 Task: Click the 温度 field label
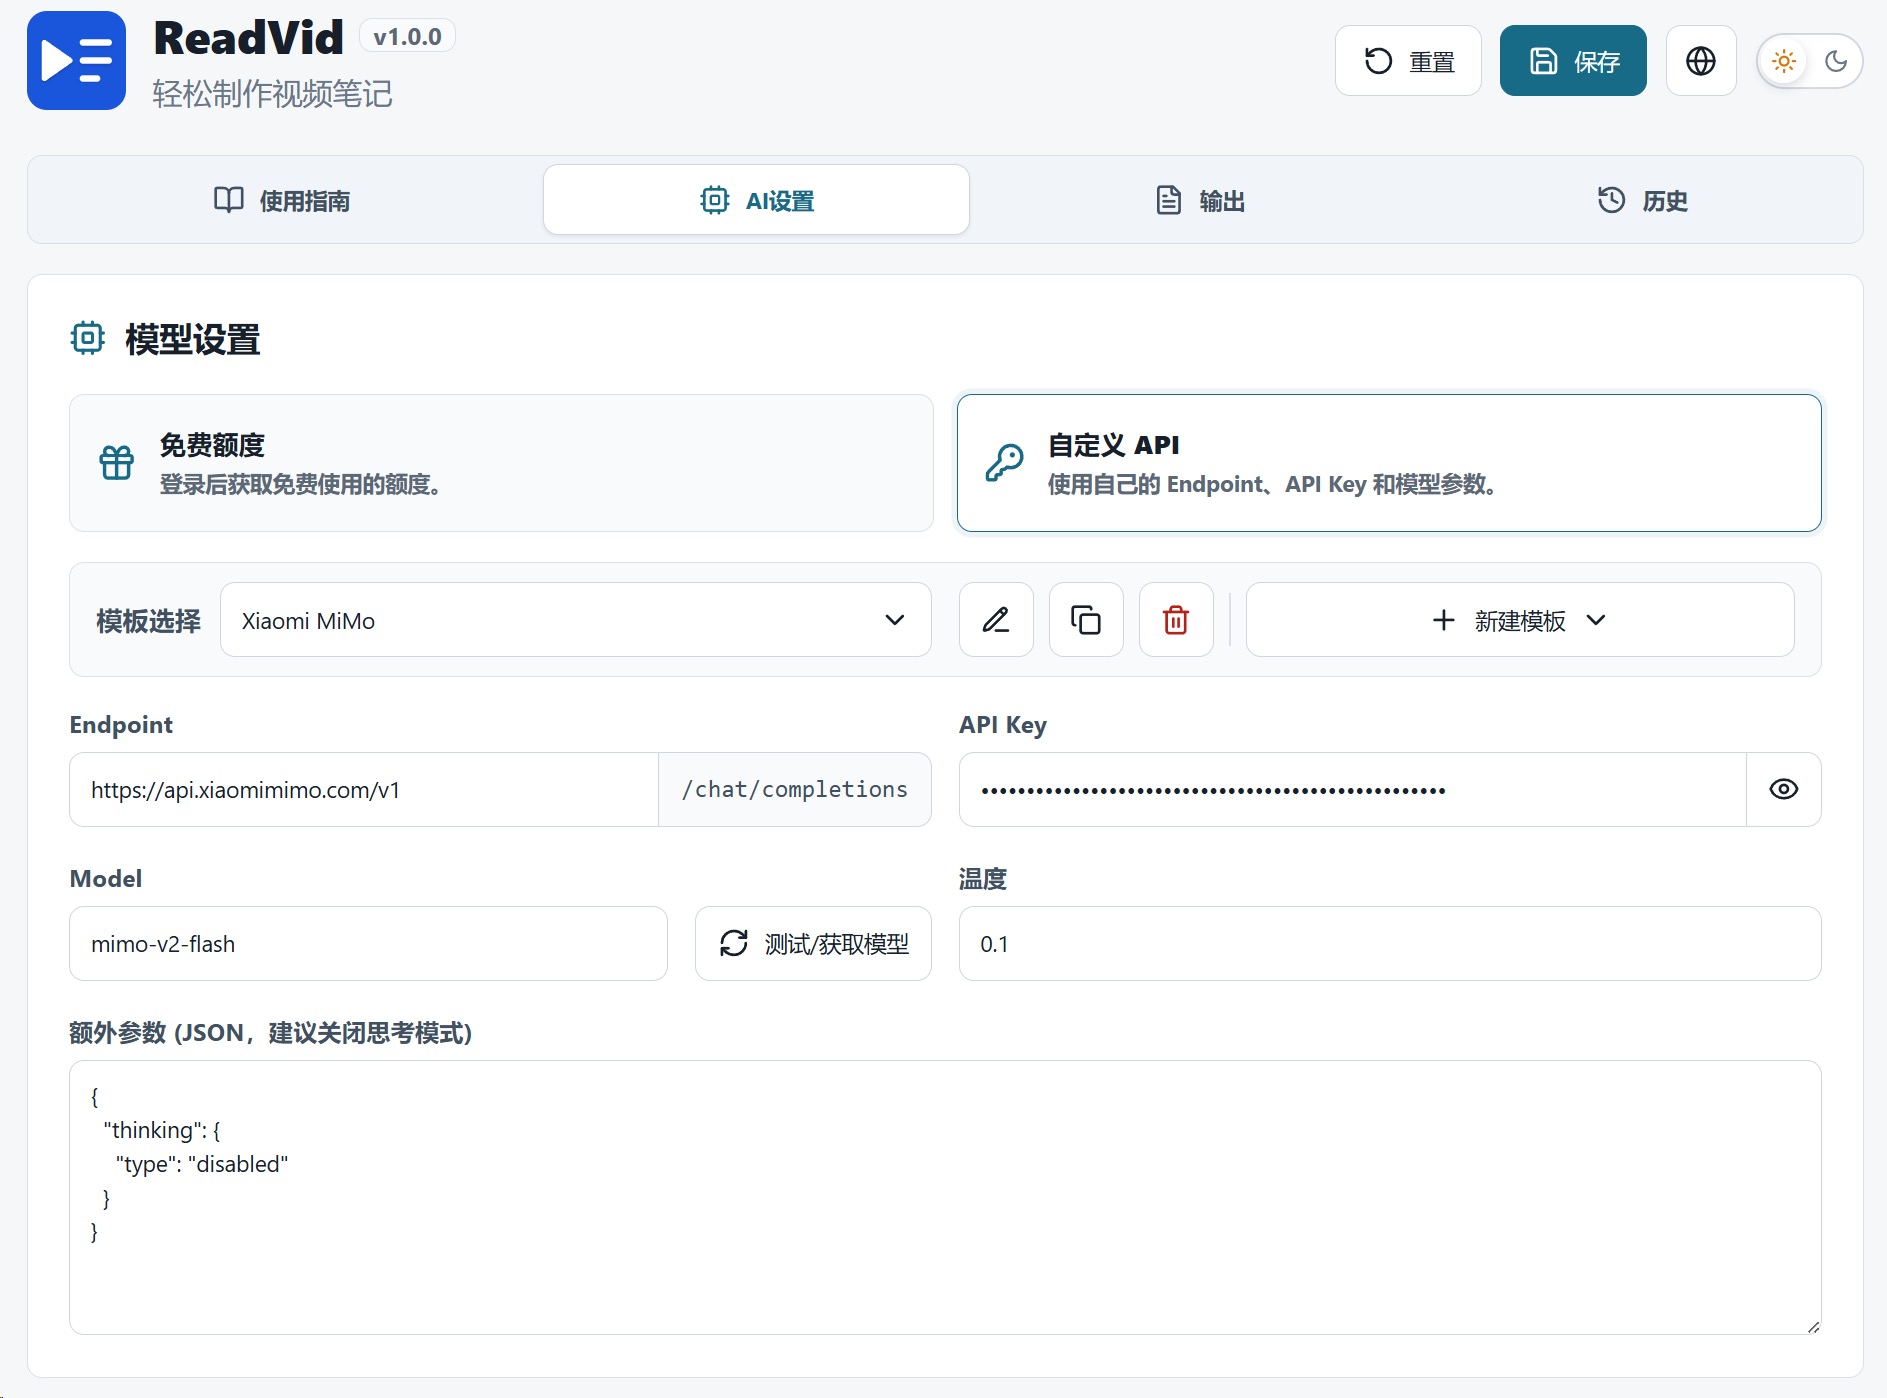983,879
